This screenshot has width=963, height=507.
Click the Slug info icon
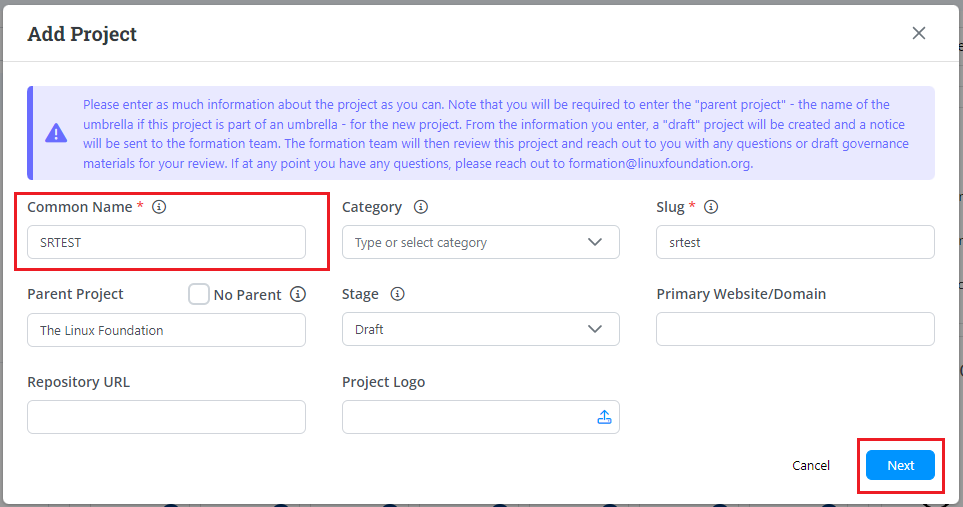click(711, 207)
